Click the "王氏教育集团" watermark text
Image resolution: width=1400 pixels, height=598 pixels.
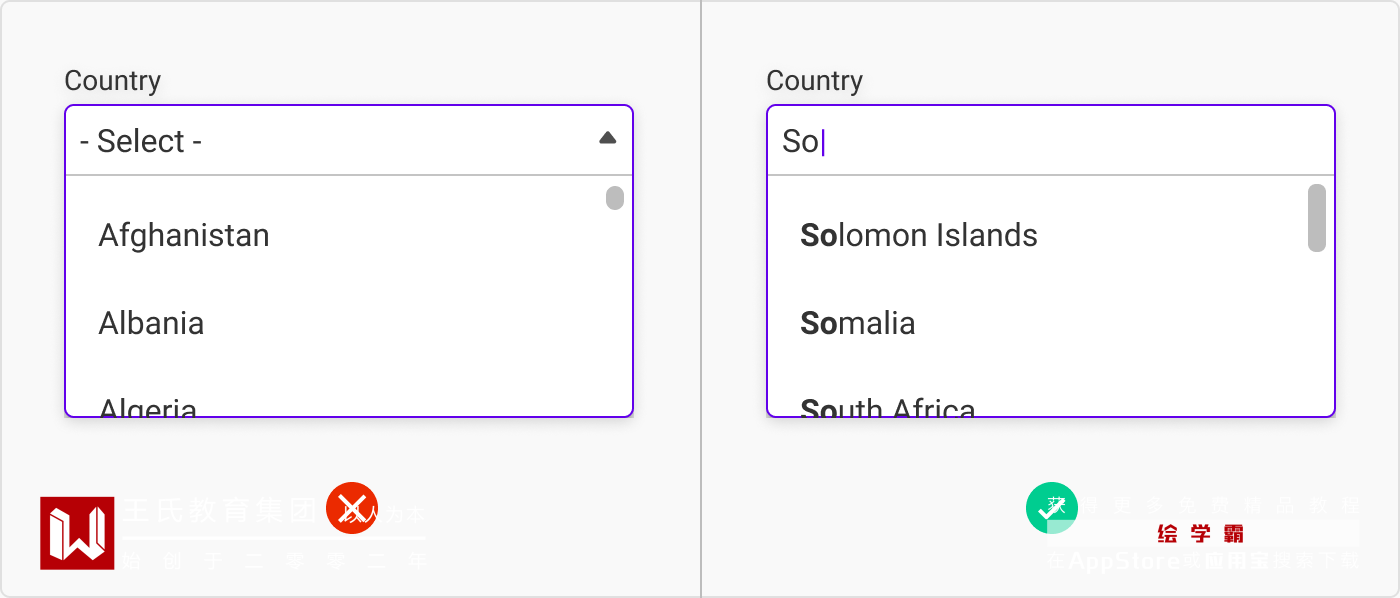point(220,512)
